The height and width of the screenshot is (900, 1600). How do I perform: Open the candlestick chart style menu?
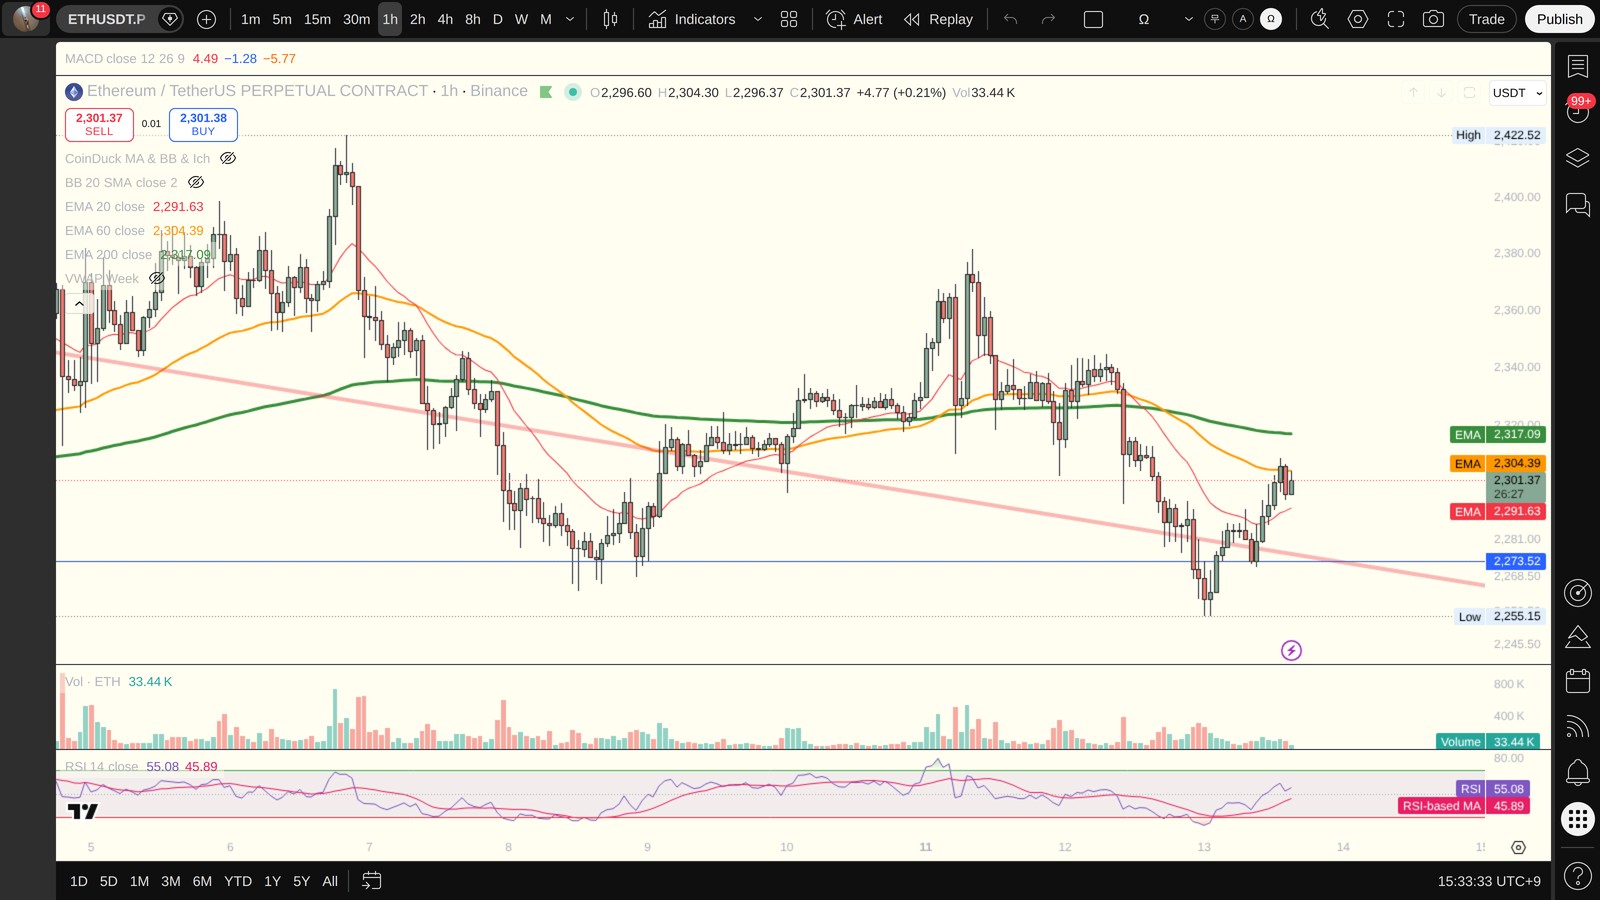pos(610,19)
